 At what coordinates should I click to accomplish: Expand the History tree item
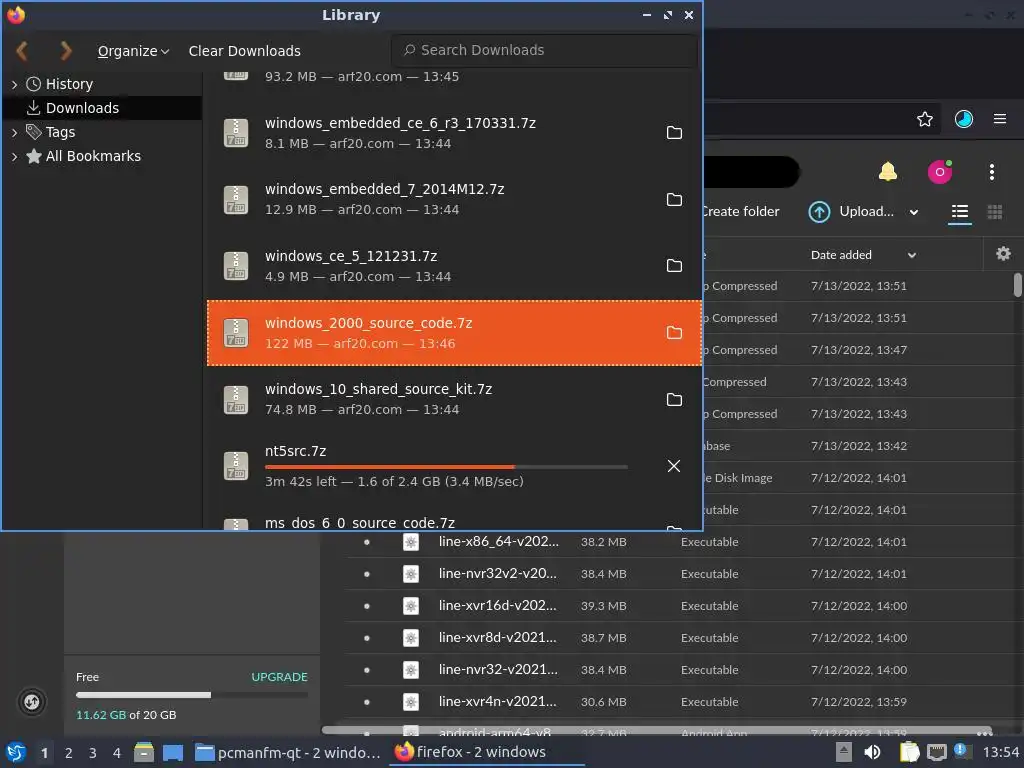click(14, 84)
